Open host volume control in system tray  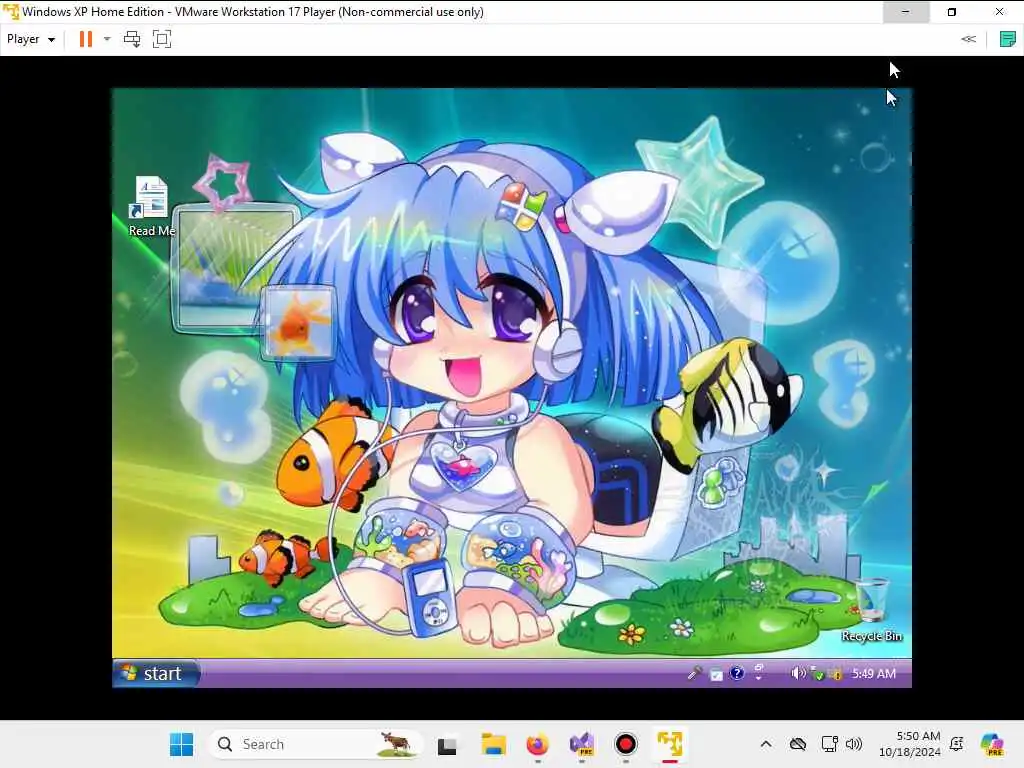854,744
